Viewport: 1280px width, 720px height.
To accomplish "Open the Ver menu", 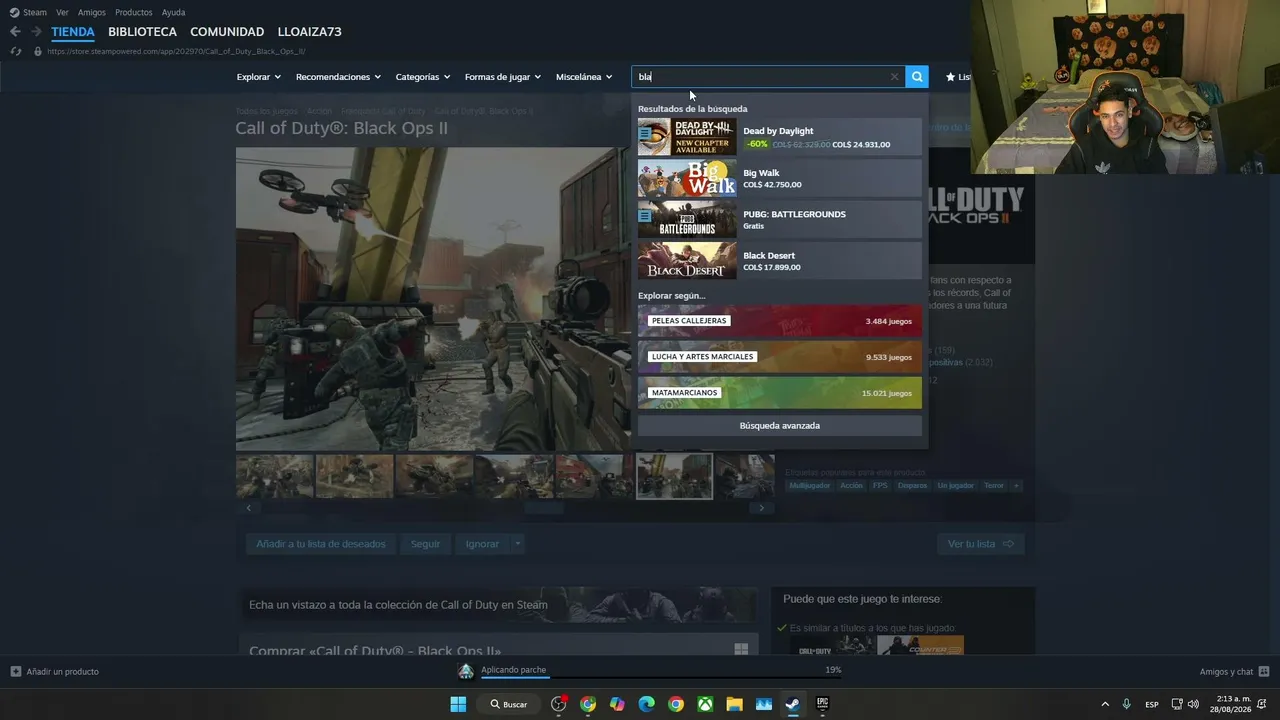I will pyautogui.click(x=62, y=12).
